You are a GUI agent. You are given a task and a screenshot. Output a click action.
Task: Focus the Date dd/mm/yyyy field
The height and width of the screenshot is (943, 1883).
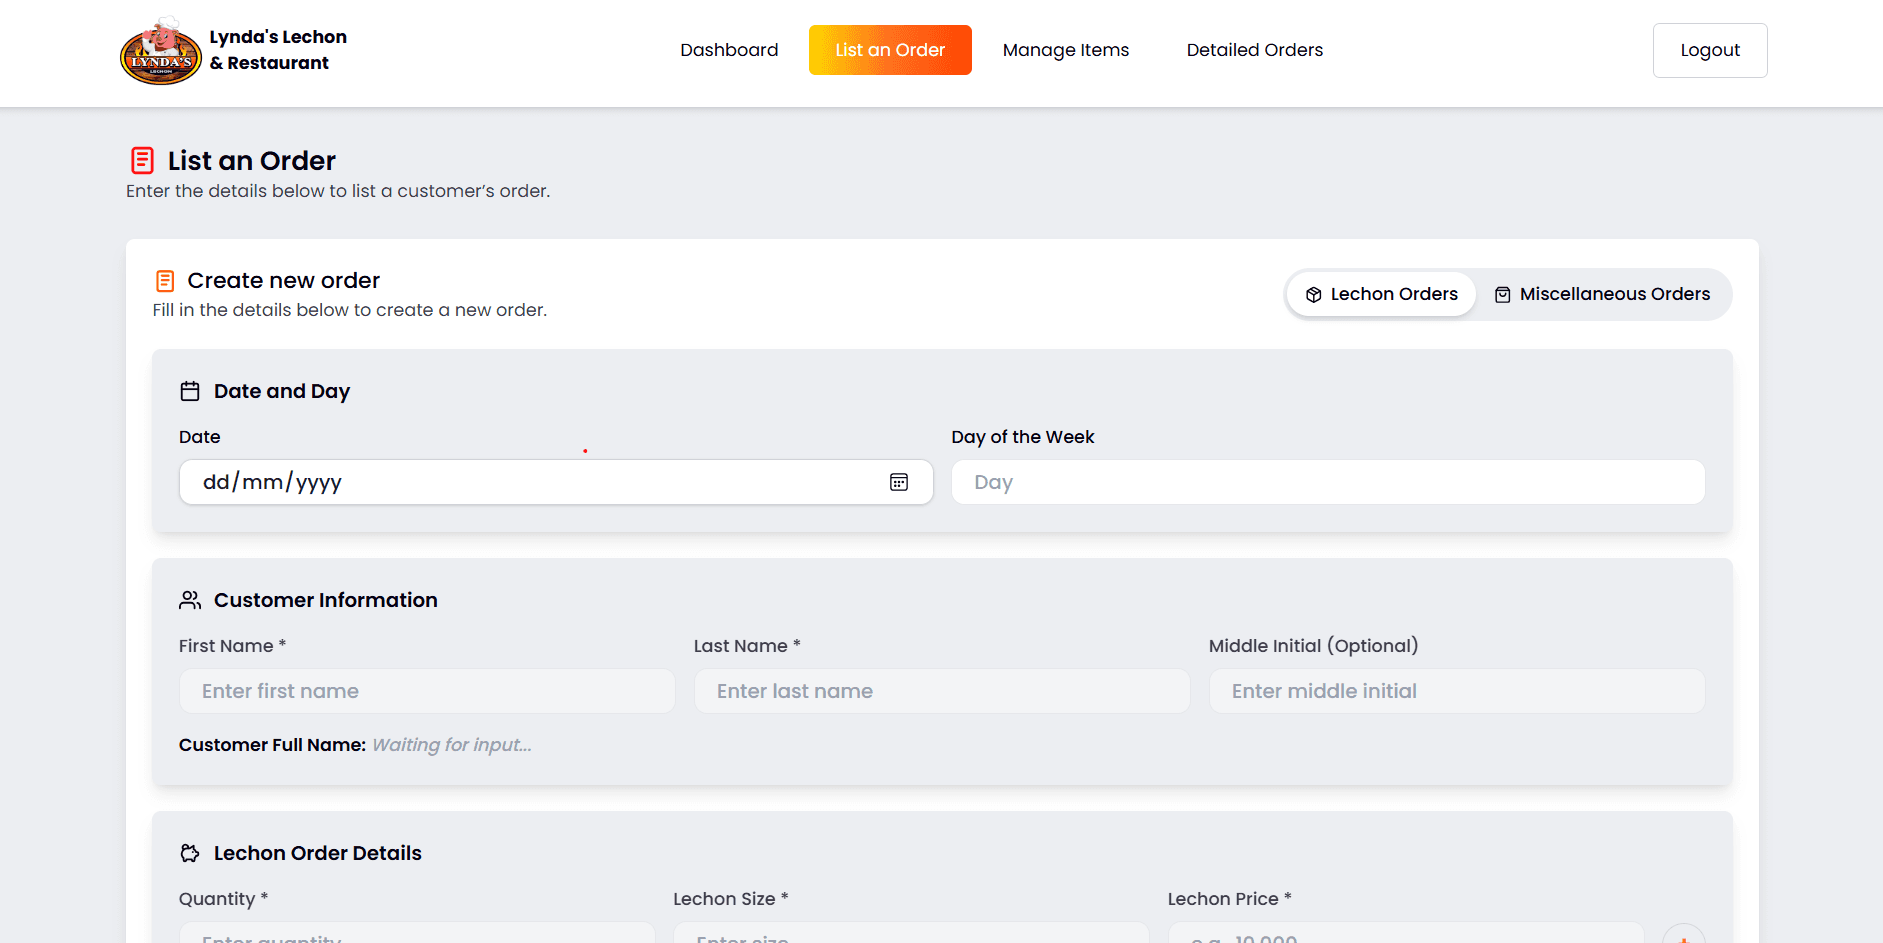coord(530,482)
